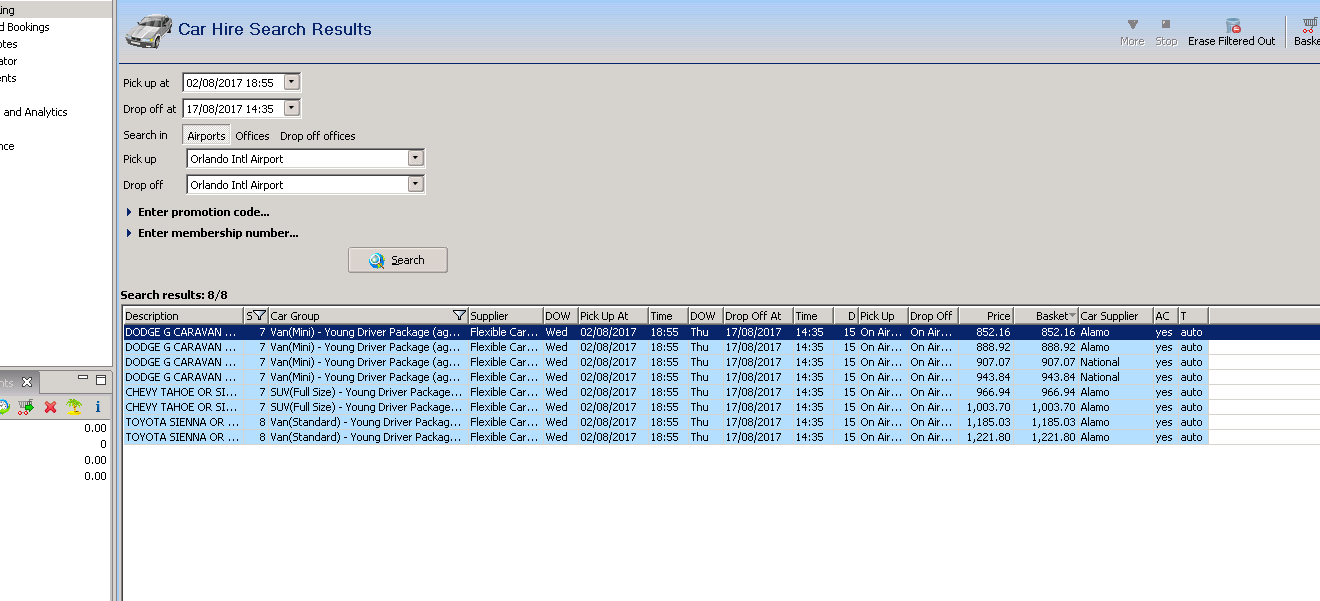Expand Enter promotion code section
1320x601 pixels.
point(198,212)
